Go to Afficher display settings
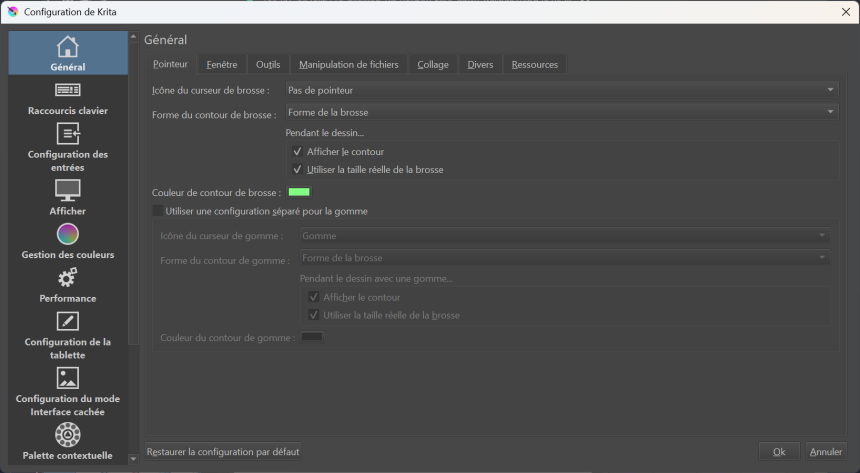The height and width of the screenshot is (473, 860). click(x=67, y=197)
